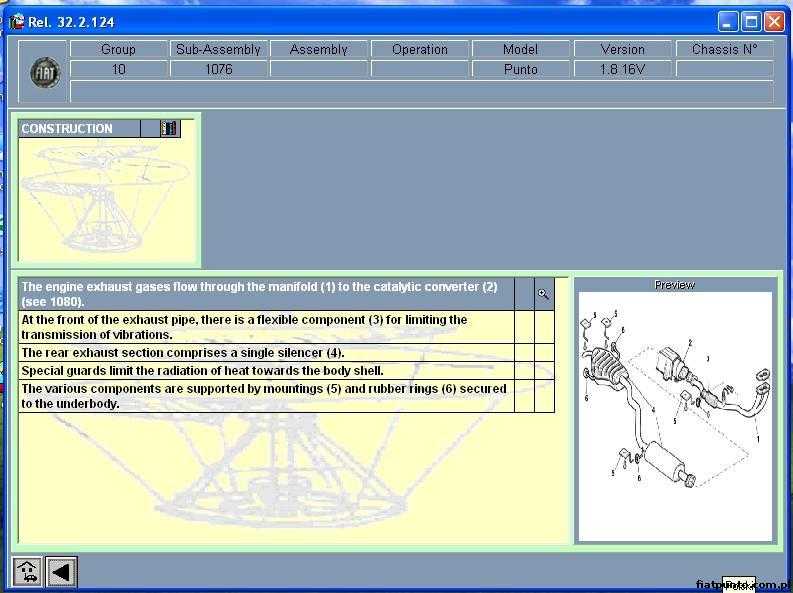The height and width of the screenshot is (593, 793).
Task: Click the Version column header
Action: pyautogui.click(x=623, y=49)
